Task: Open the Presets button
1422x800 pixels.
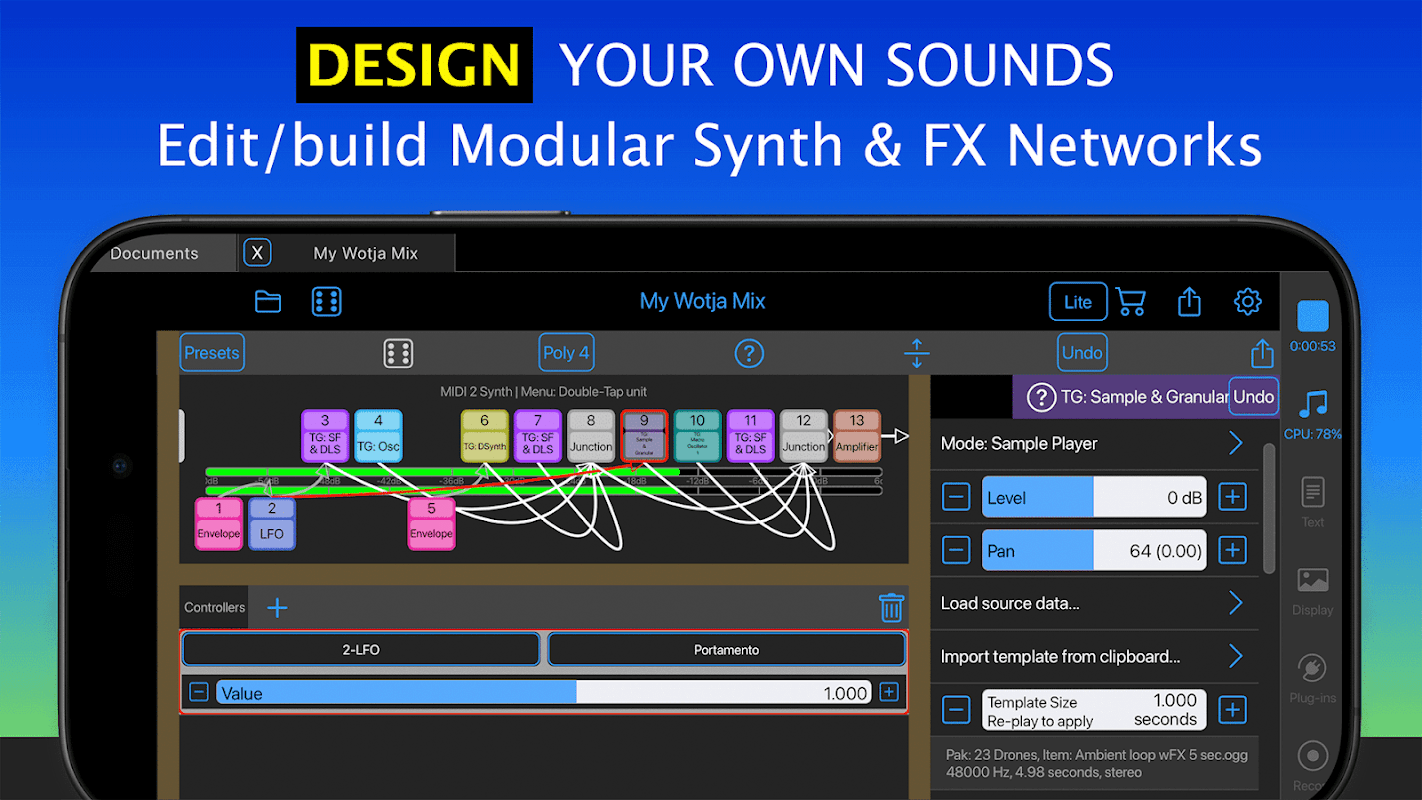Action: pos(212,353)
